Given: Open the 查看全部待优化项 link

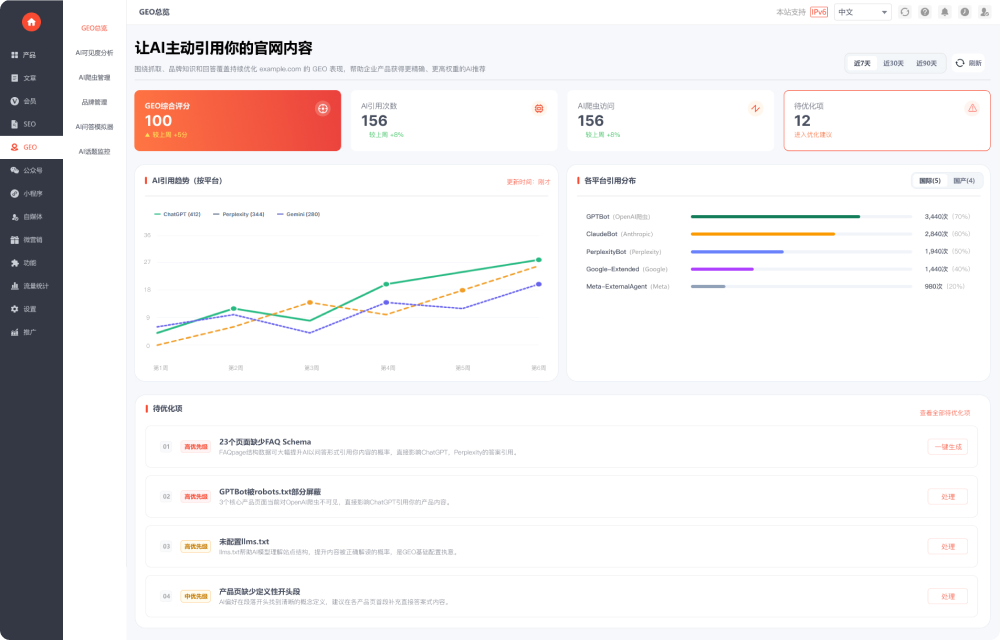Looking at the screenshot, I should (945, 413).
